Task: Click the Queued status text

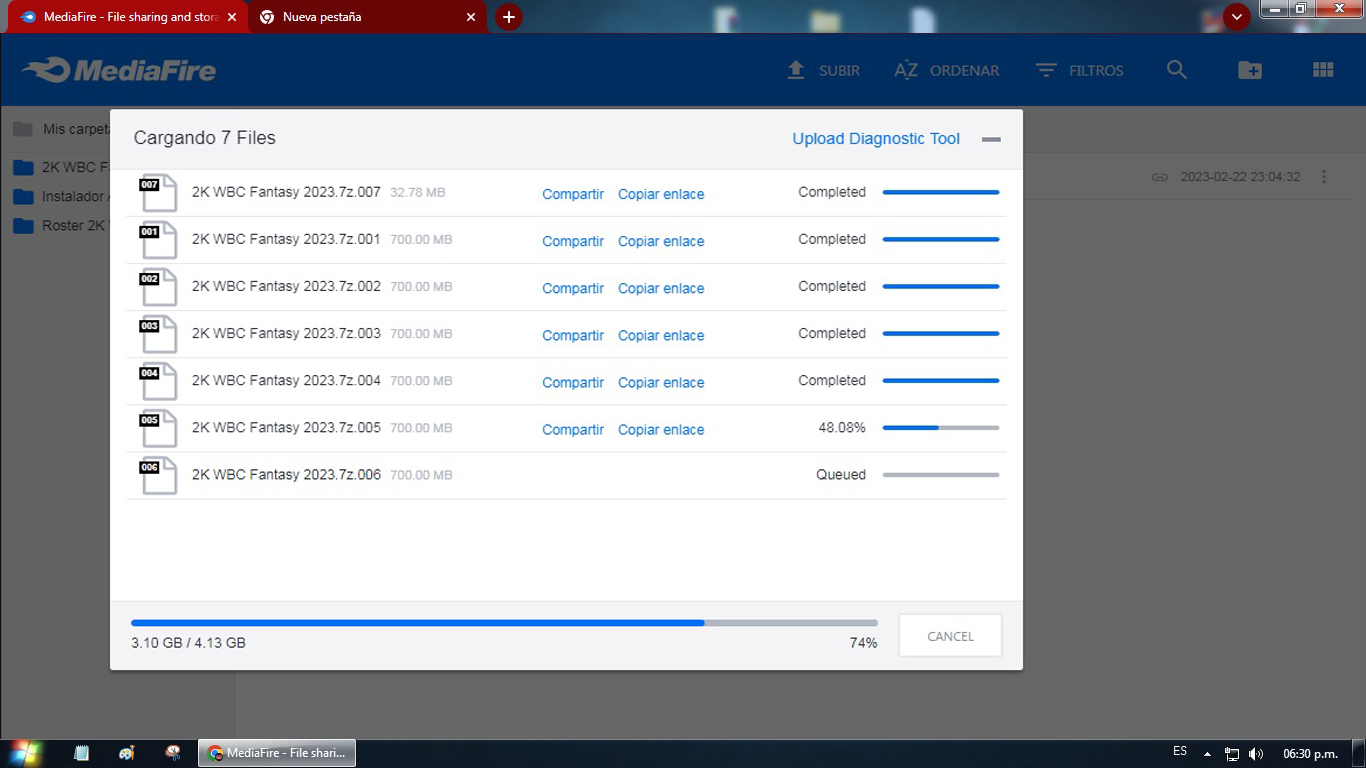Action: (841, 474)
